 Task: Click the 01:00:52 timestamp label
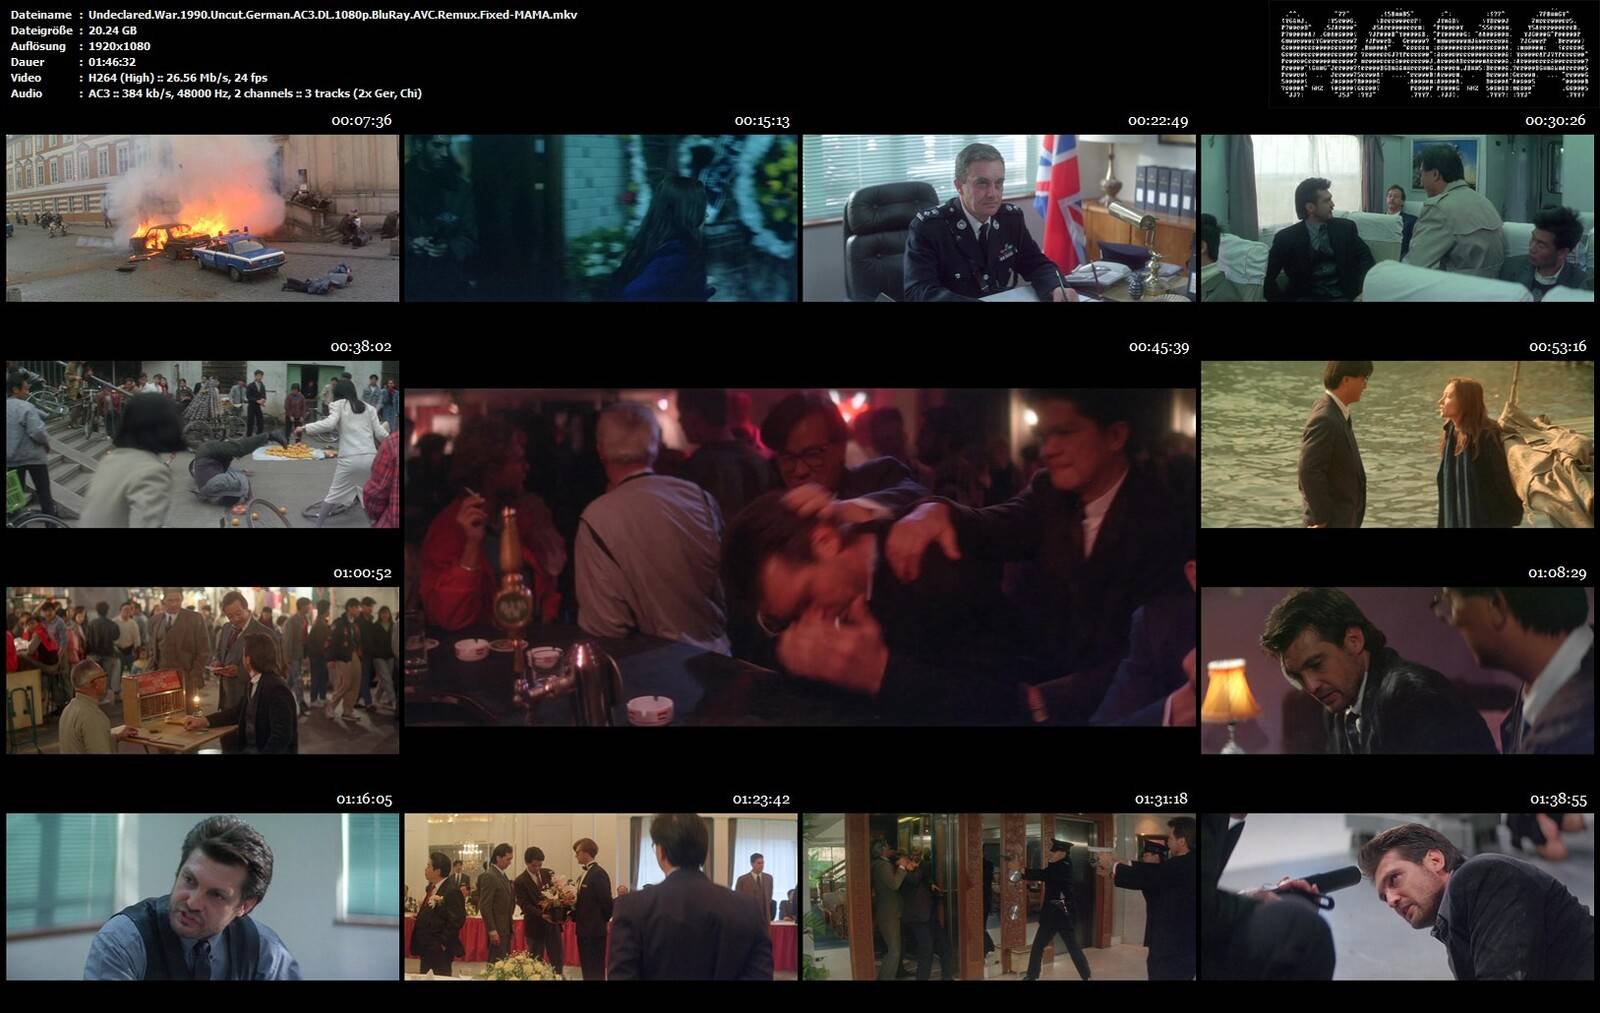point(362,573)
